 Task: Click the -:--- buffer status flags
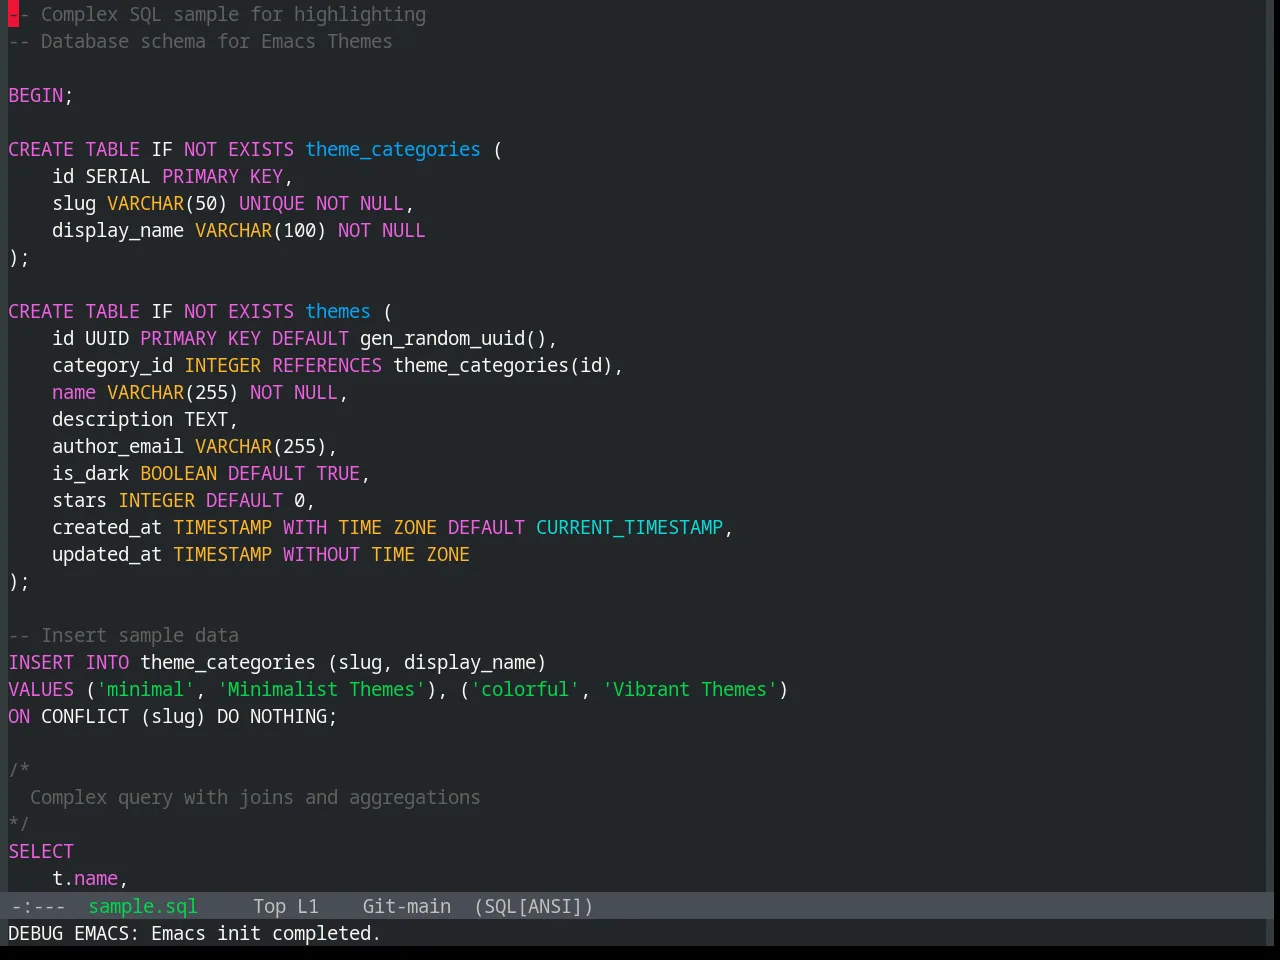(x=38, y=906)
